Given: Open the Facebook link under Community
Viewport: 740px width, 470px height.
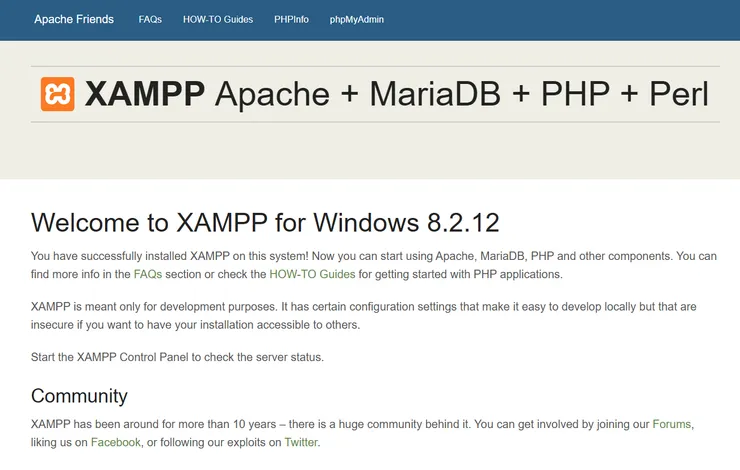Looking at the screenshot, I should pyautogui.click(x=116, y=442).
